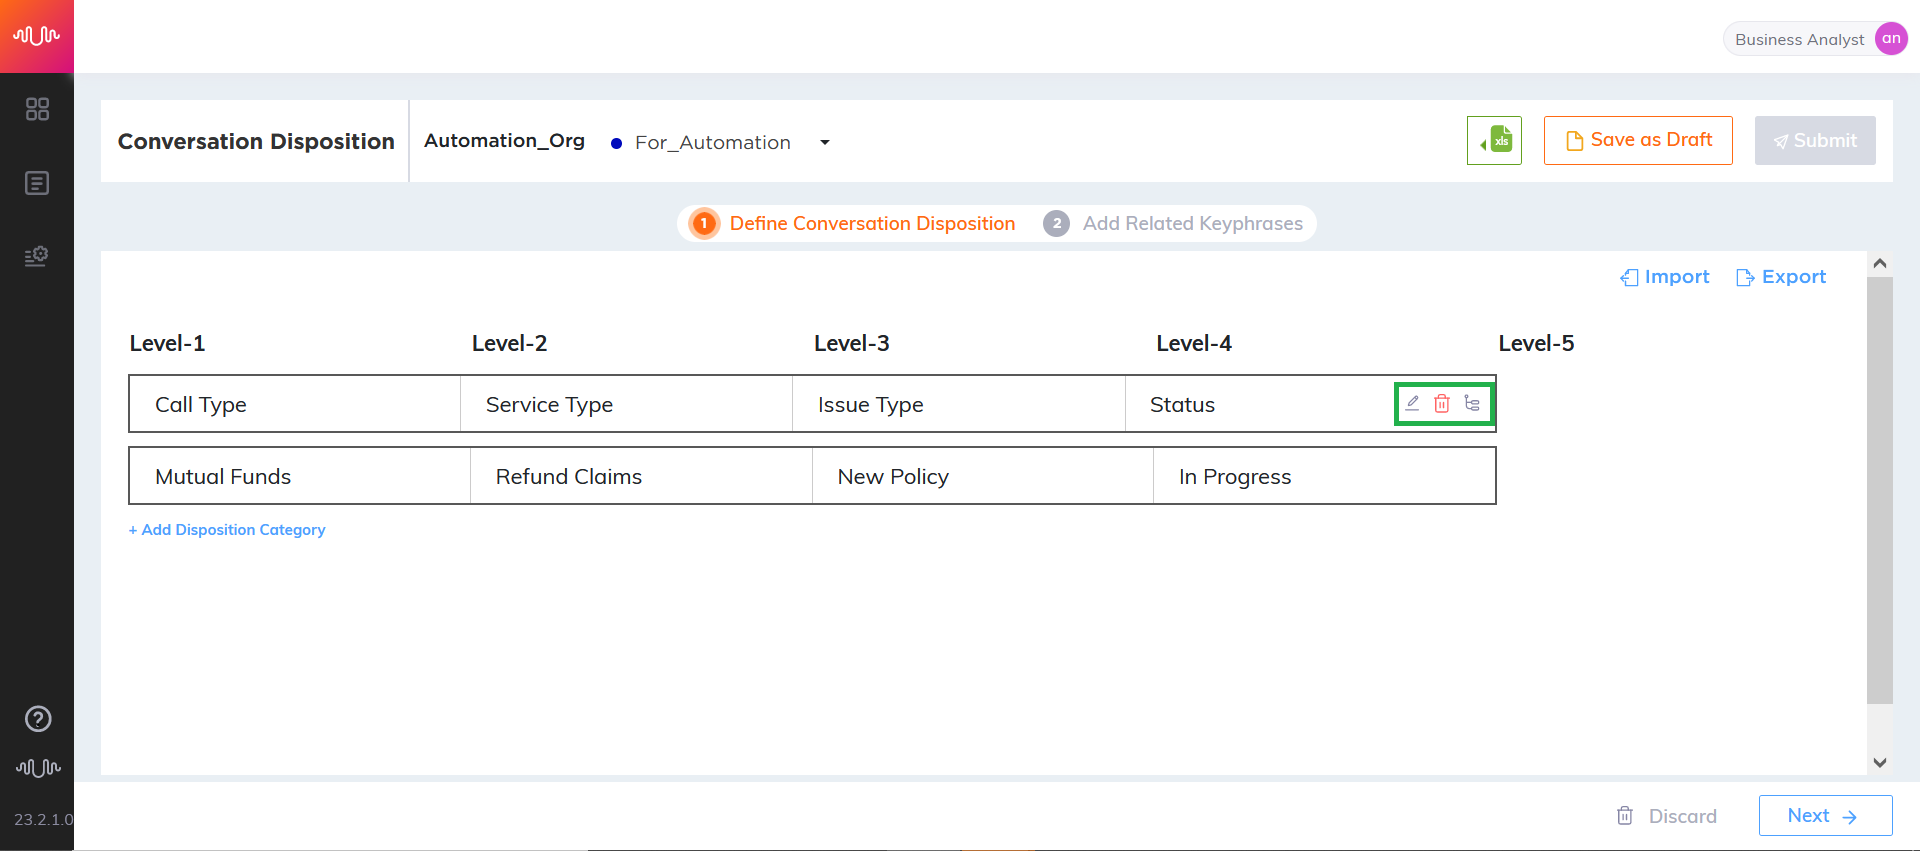Click Add Disposition Category link
Image resolution: width=1920 pixels, height=851 pixels.
click(227, 530)
